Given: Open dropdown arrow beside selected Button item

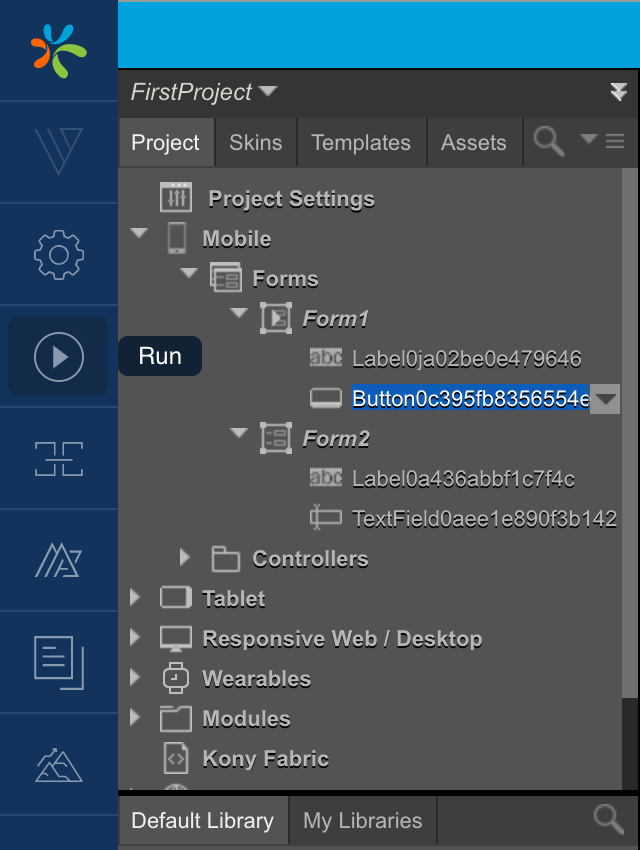Looking at the screenshot, I should coord(606,400).
